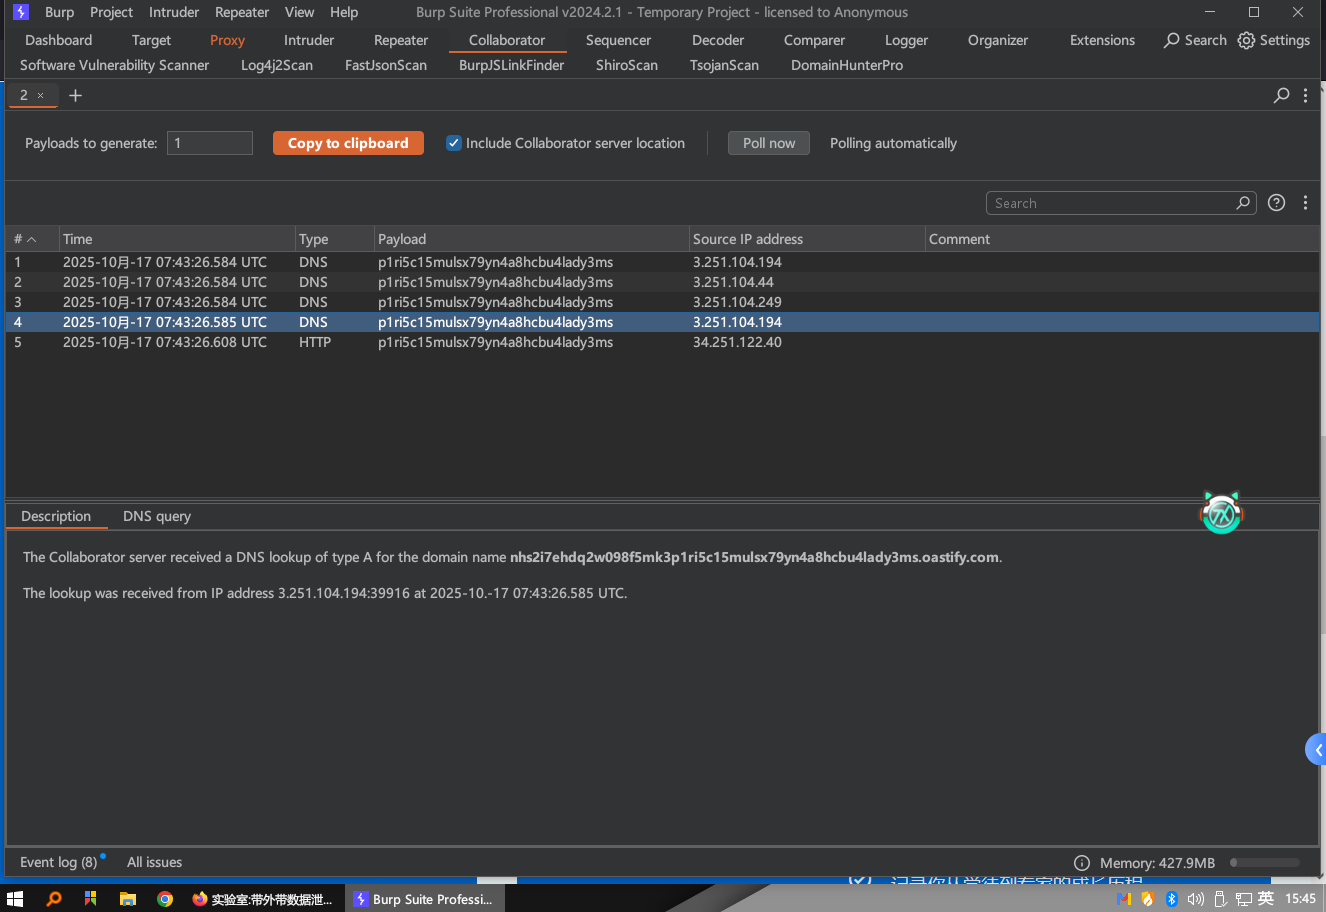Viewport: 1326px width, 912px height.
Task: Click the input language indicator 英
Action: click(x=1266, y=899)
